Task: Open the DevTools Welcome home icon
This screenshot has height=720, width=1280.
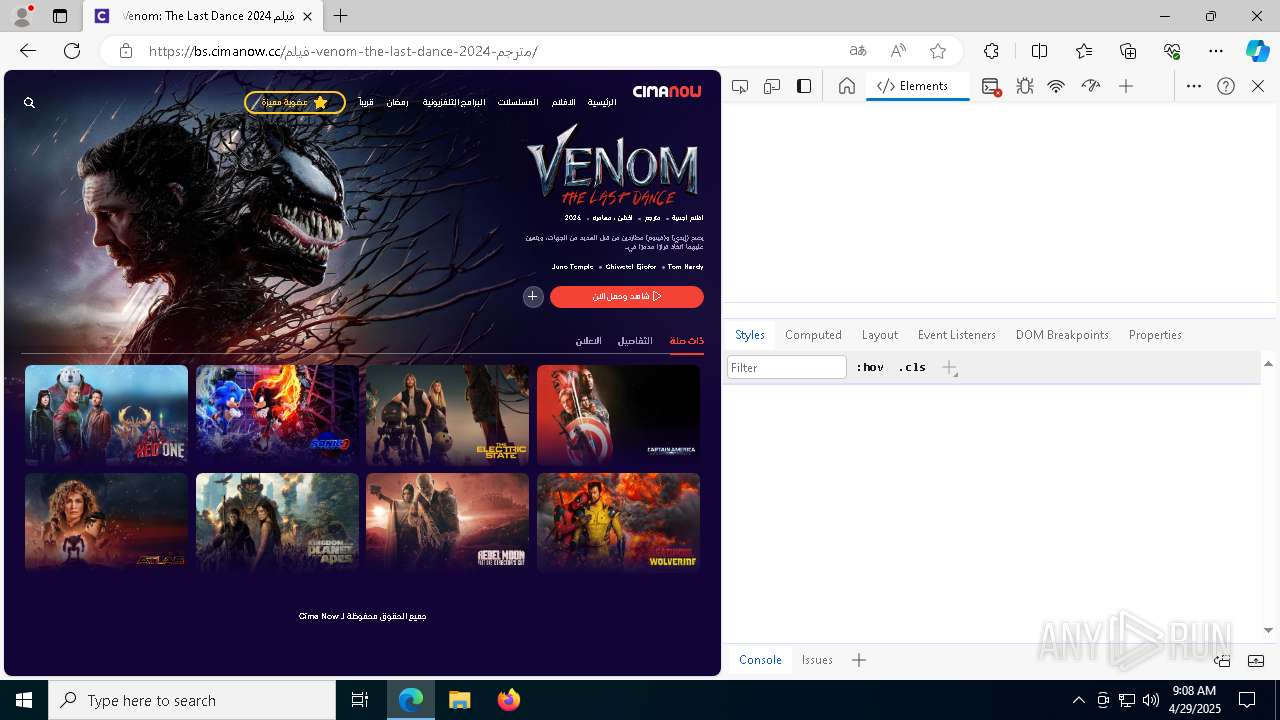Action: point(847,86)
